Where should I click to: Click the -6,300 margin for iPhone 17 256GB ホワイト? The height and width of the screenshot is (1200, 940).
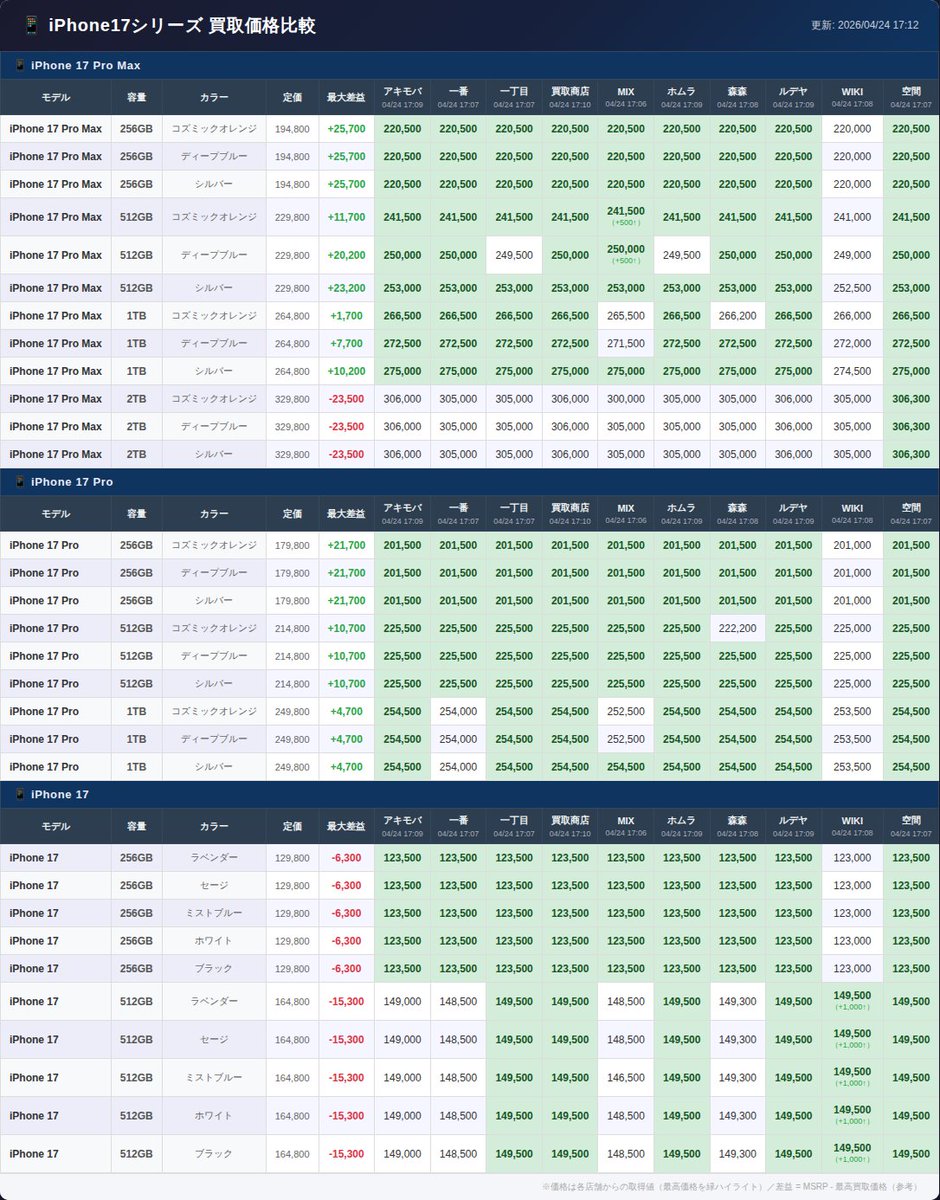point(346,941)
